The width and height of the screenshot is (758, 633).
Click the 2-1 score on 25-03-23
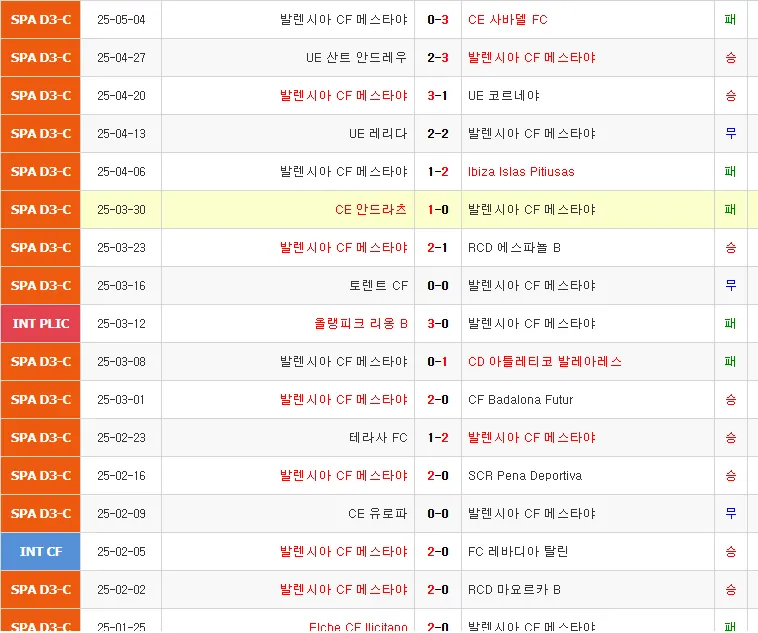coord(437,248)
